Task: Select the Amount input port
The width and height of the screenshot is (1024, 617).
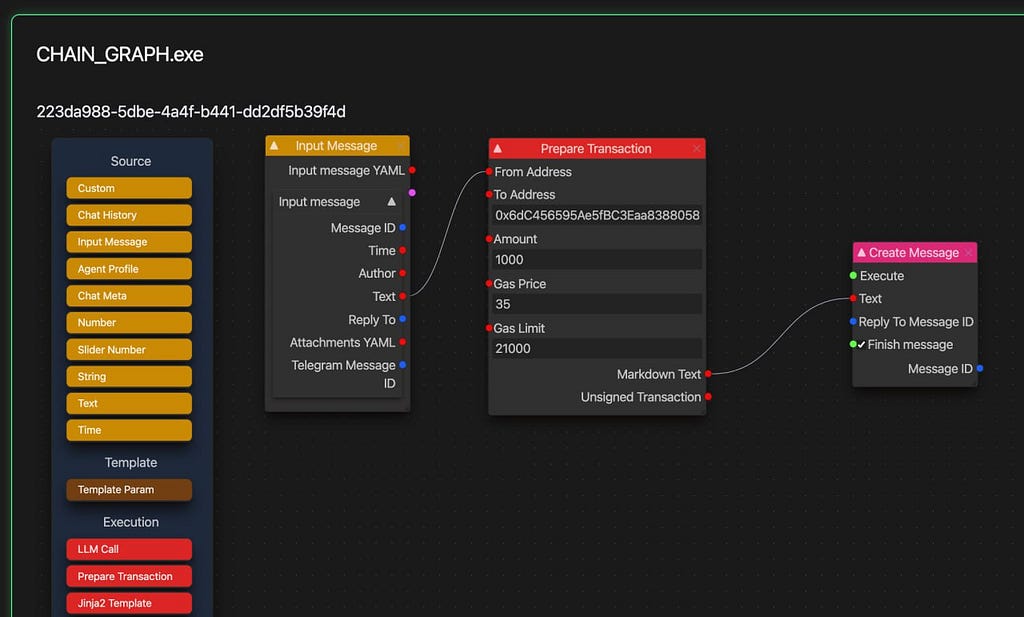Action: 489,239
